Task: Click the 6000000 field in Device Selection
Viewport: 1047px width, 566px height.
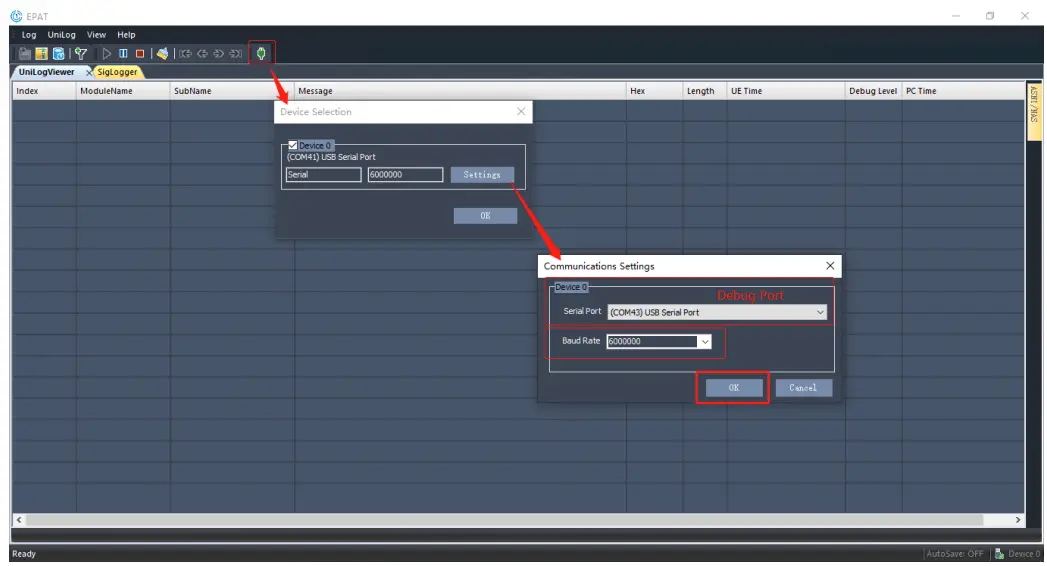Action: point(405,175)
